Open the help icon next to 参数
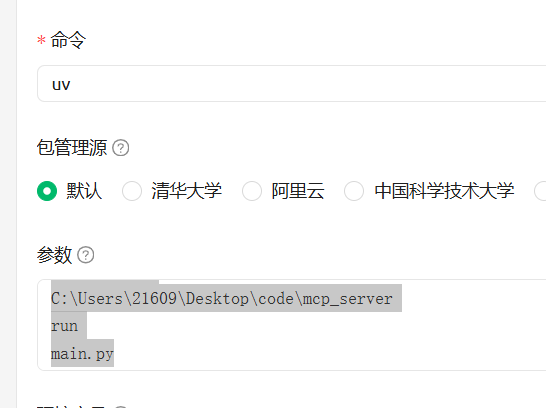This screenshot has width=546, height=408. tap(86, 255)
